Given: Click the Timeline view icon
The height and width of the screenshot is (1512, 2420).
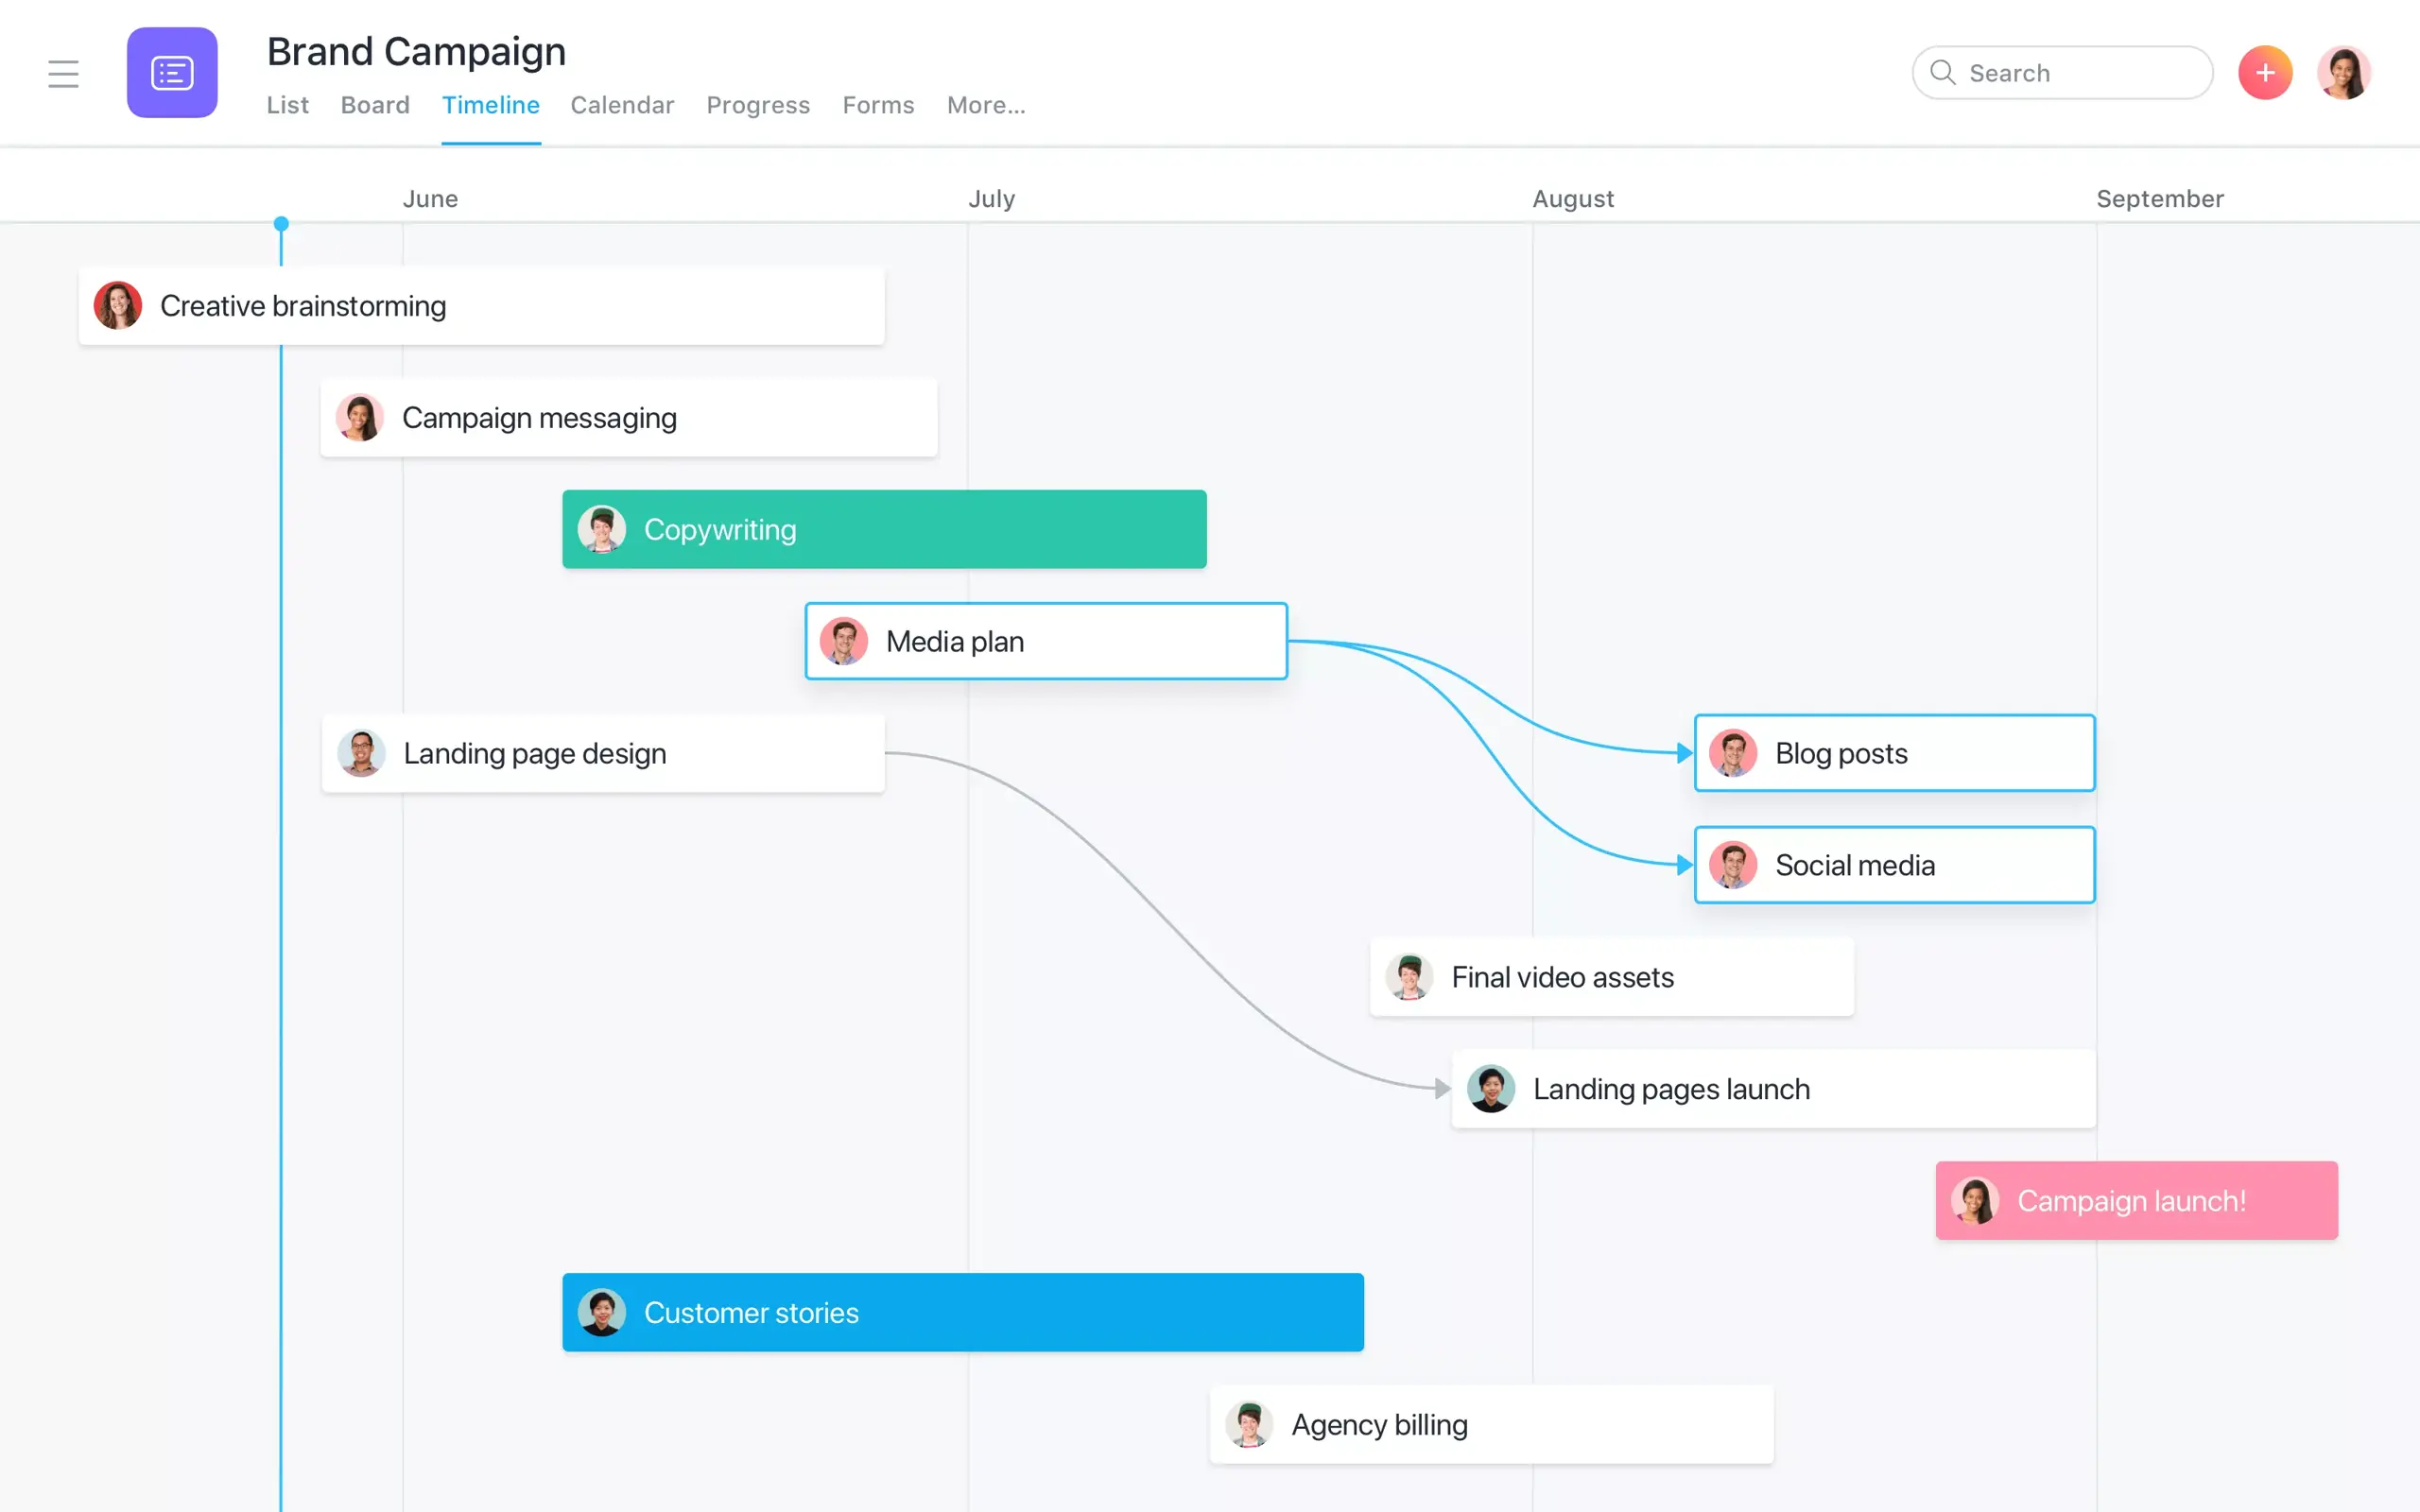Looking at the screenshot, I should coord(490,105).
